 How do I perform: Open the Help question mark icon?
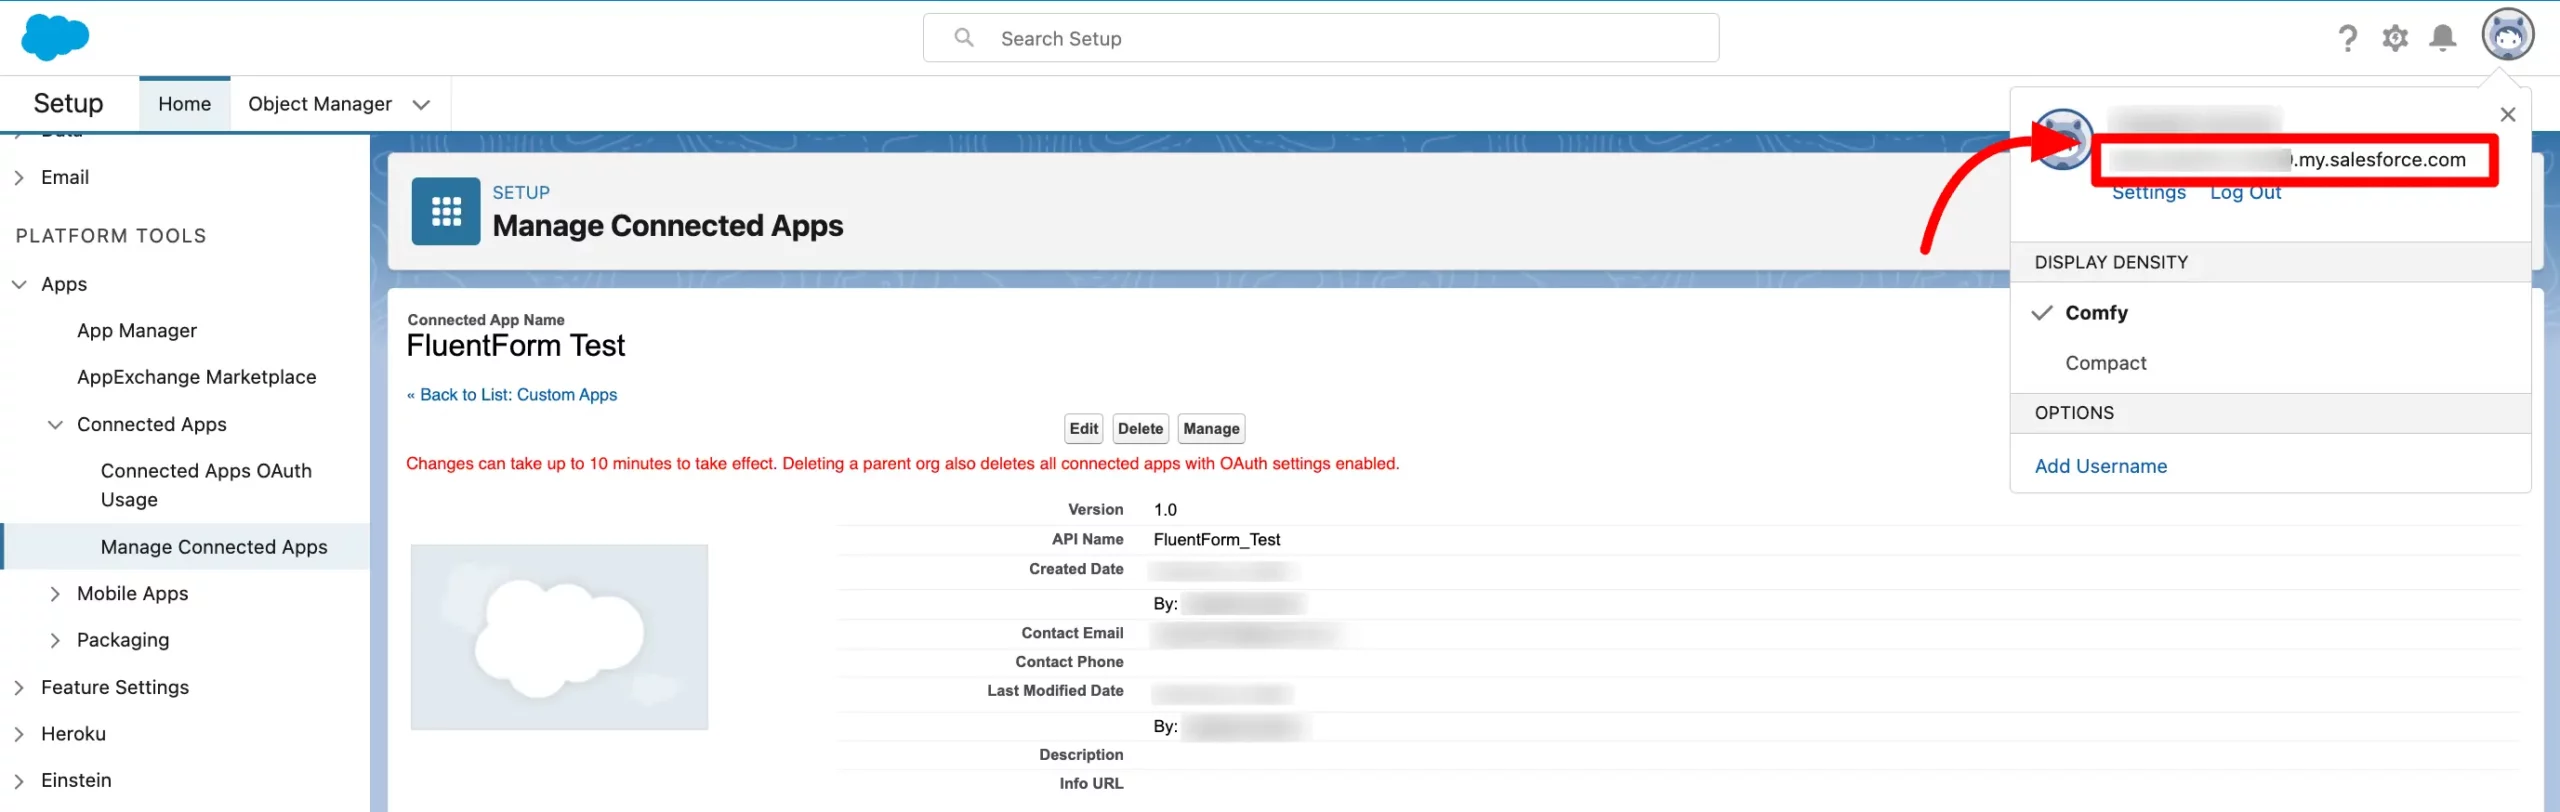(2347, 39)
